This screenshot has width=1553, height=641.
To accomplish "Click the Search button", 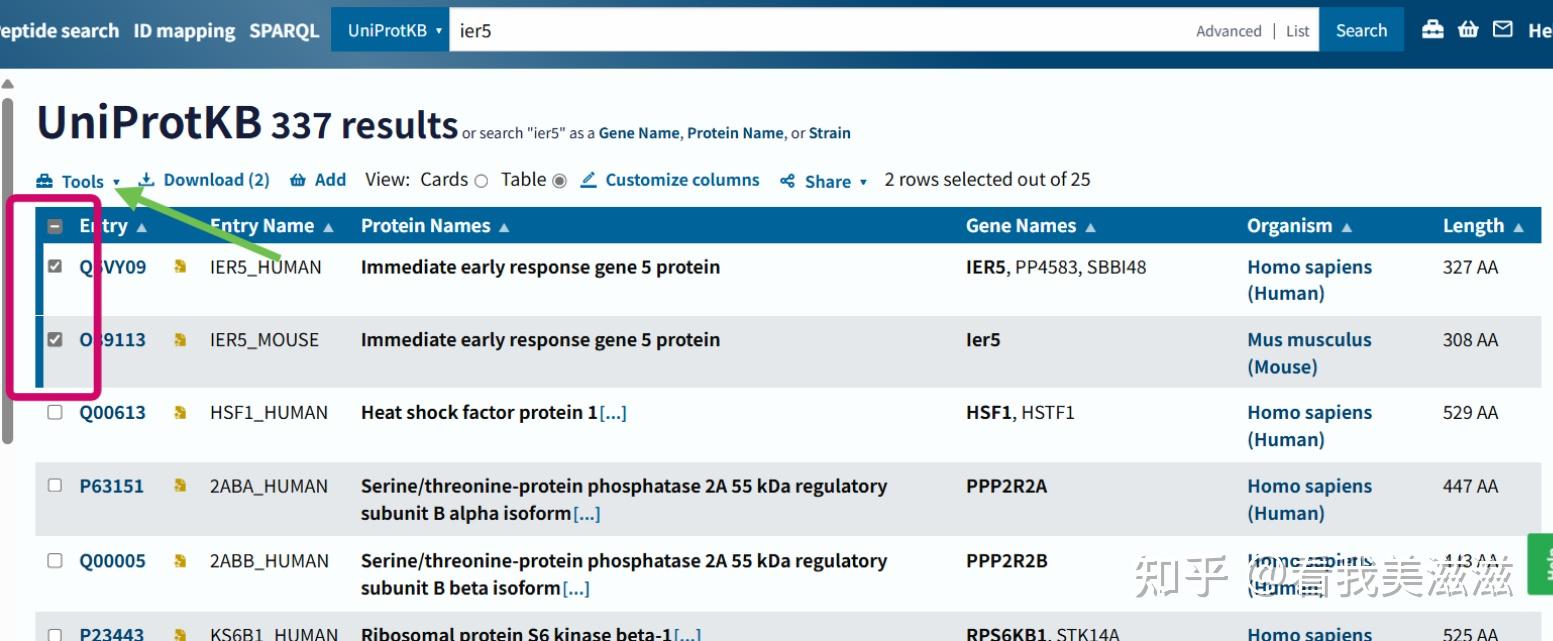I will click(x=1361, y=30).
